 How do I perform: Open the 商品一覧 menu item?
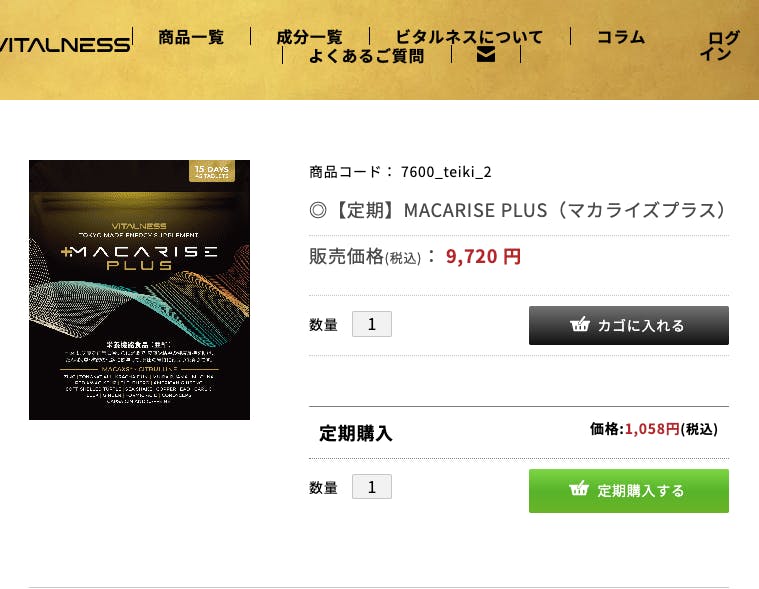tap(191, 37)
